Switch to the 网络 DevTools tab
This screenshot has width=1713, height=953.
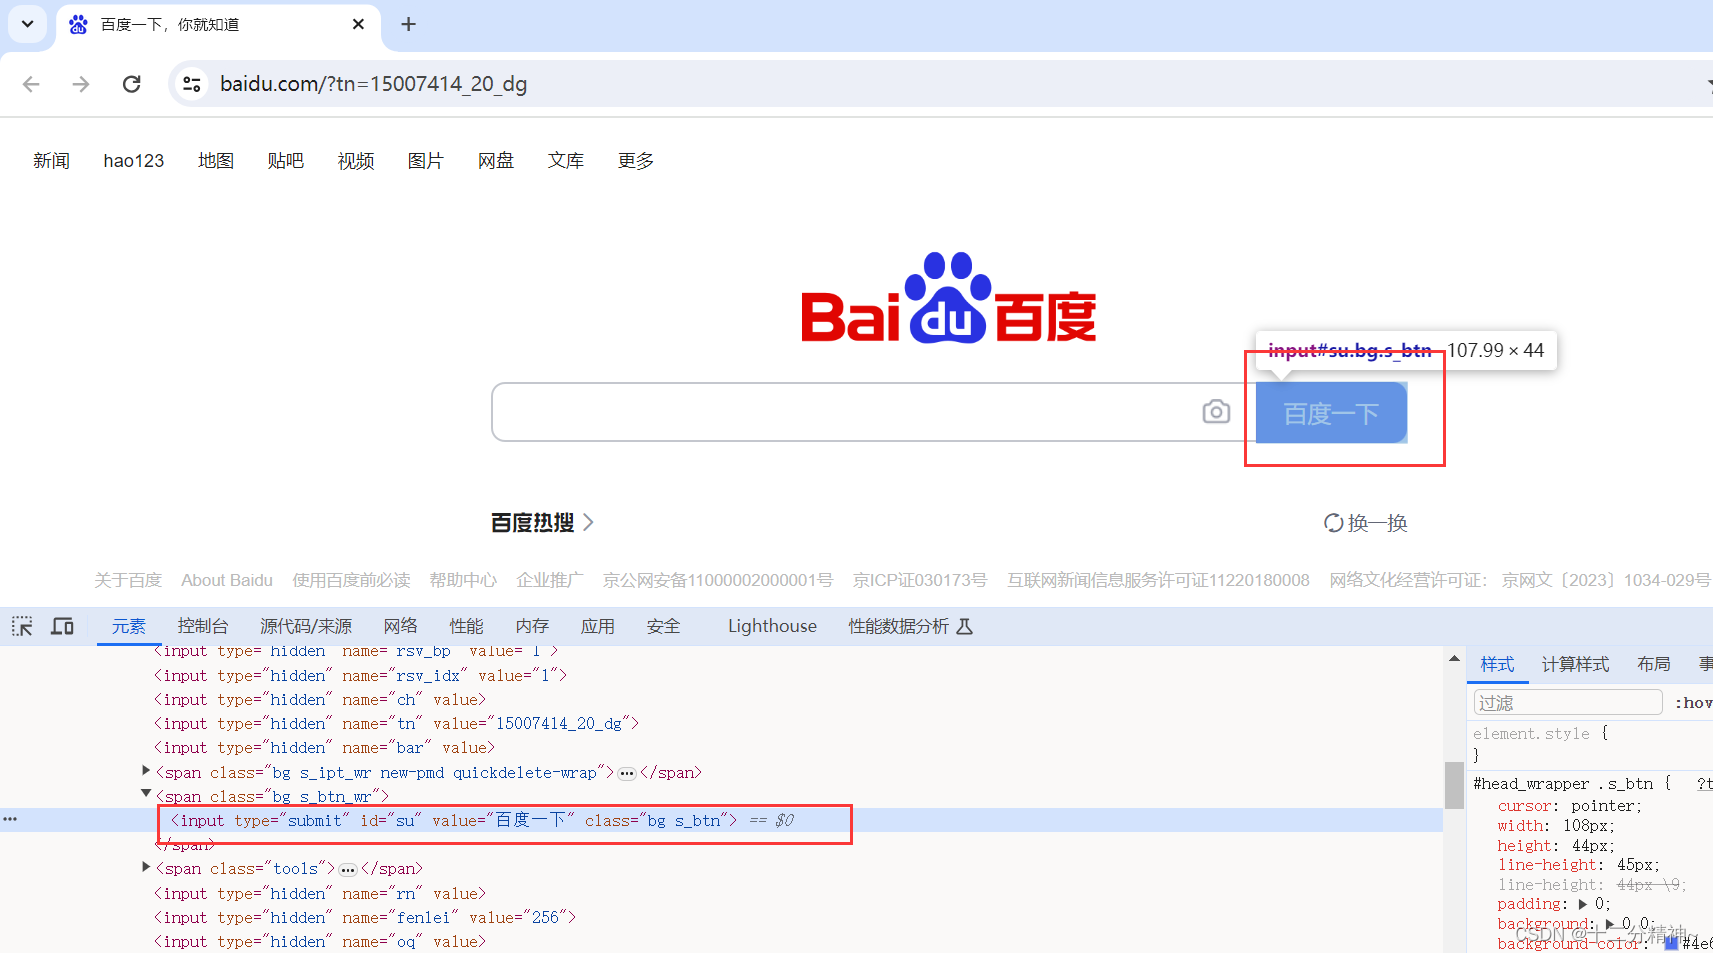pyautogui.click(x=401, y=626)
